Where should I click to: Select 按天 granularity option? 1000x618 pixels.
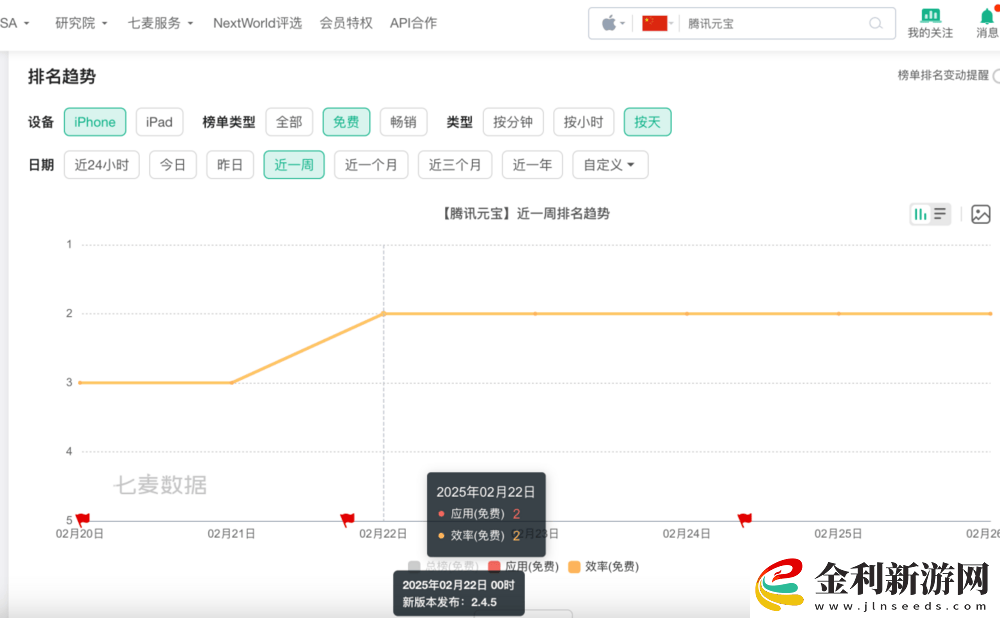coord(647,122)
